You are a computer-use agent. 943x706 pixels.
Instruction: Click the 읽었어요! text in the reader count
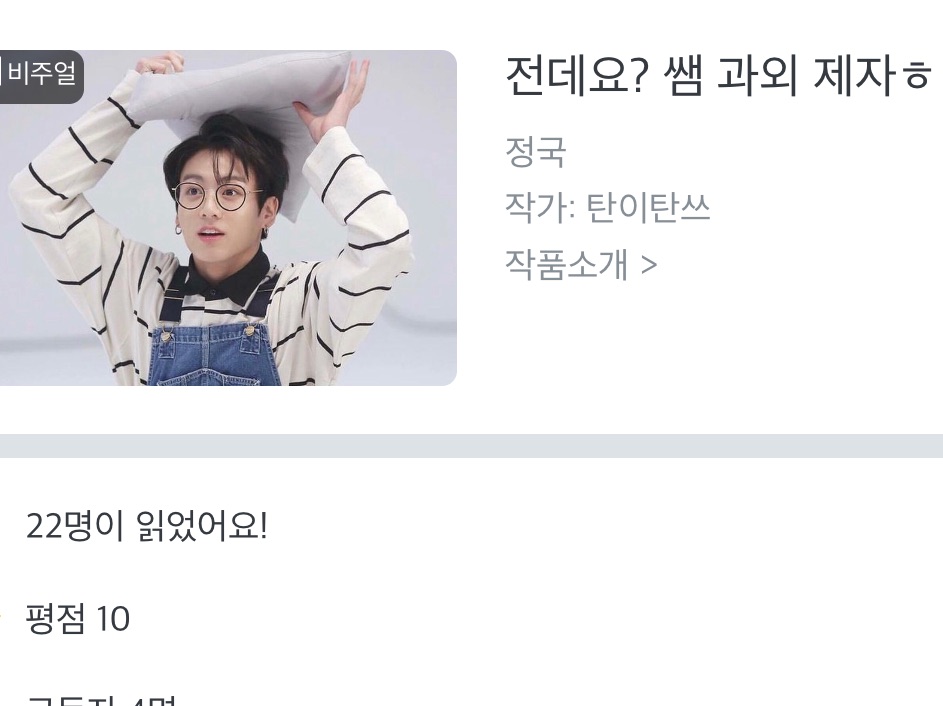[202, 526]
